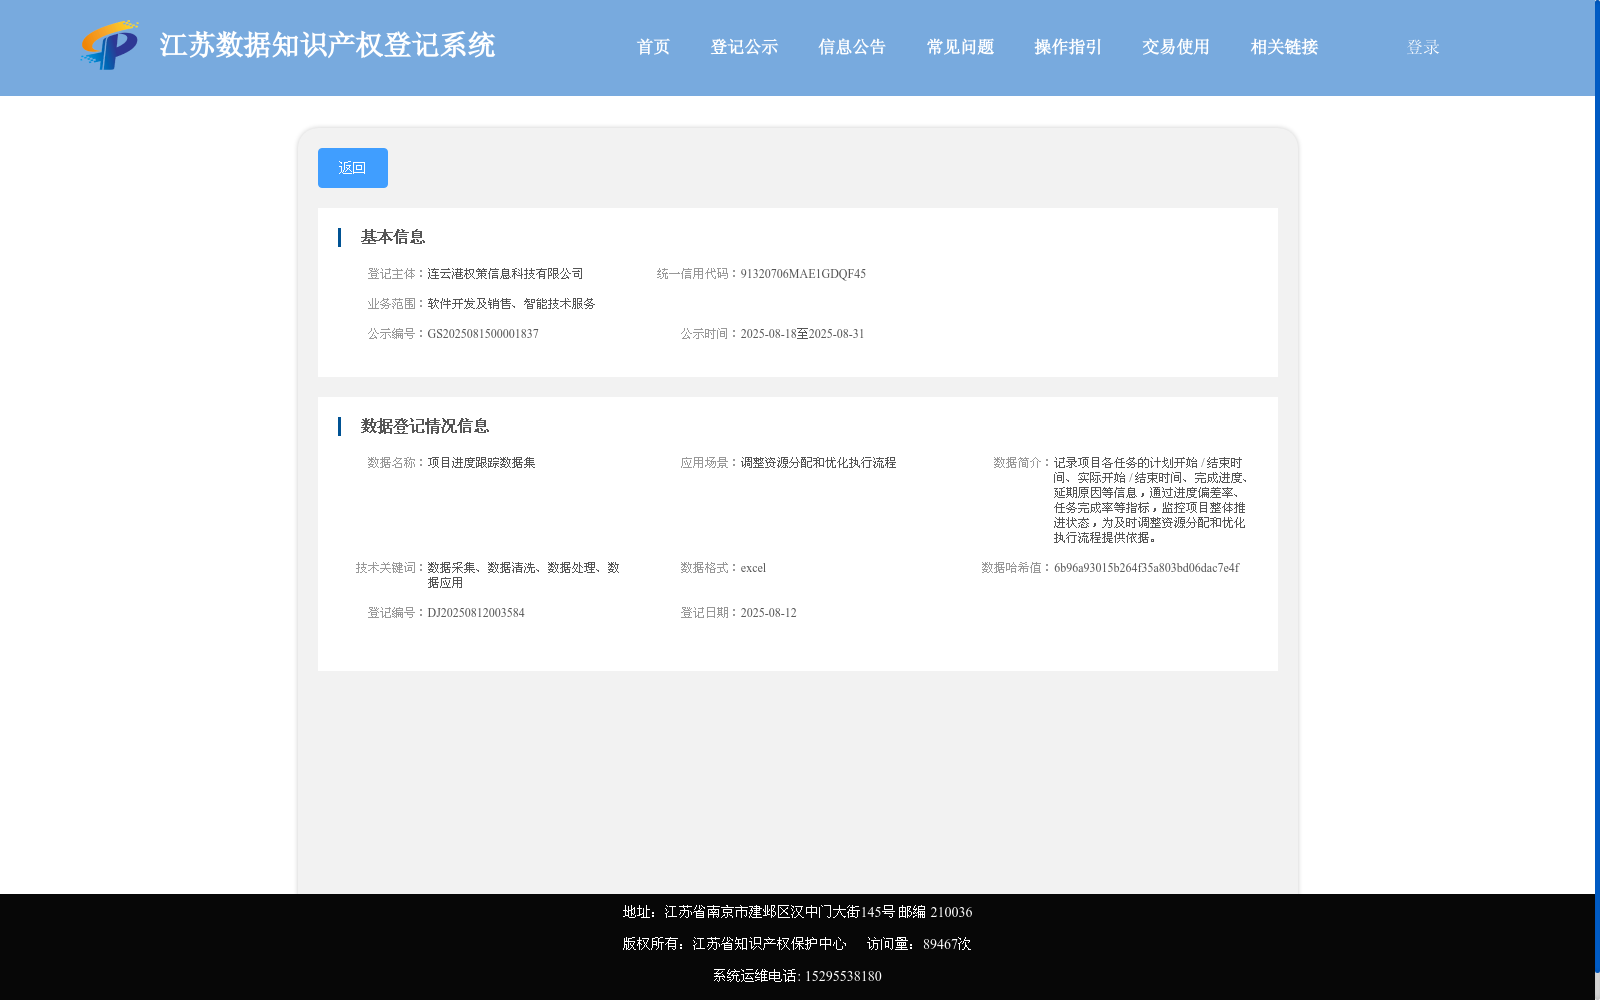Select hash value 6b96a93015b264f35a803bd06dac7e4f
Viewport: 1600px width, 1000px height.
pos(1146,568)
